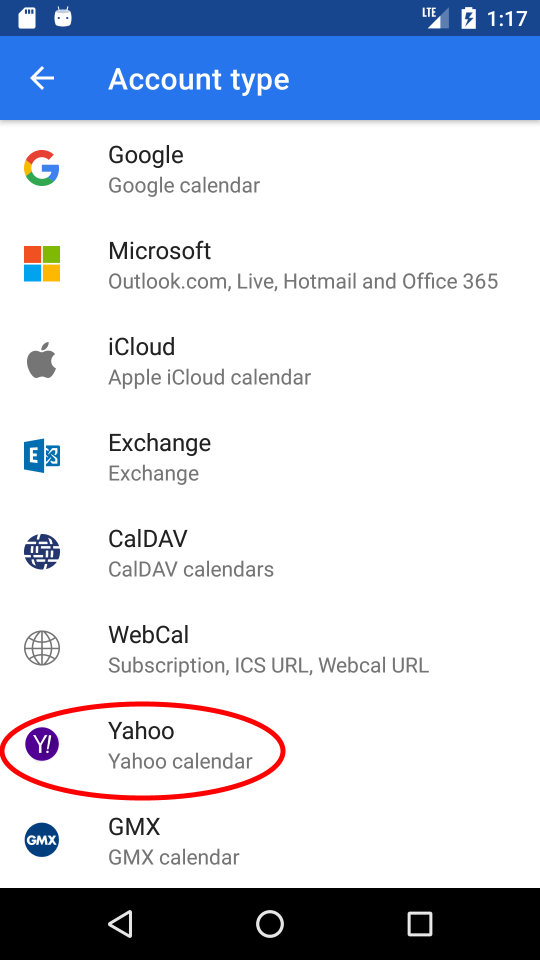Tap the purple Yahoo icon
540x960 pixels.
pyautogui.click(x=42, y=744)
